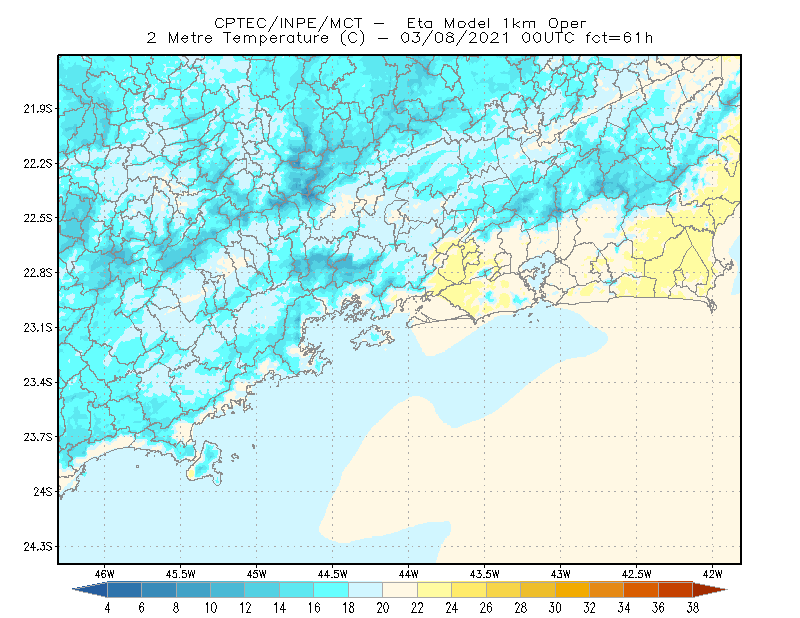Select the 16-18 cyan color swatch
The height and width of the screenshot is (618, 800).
click(x=331, y=590)
